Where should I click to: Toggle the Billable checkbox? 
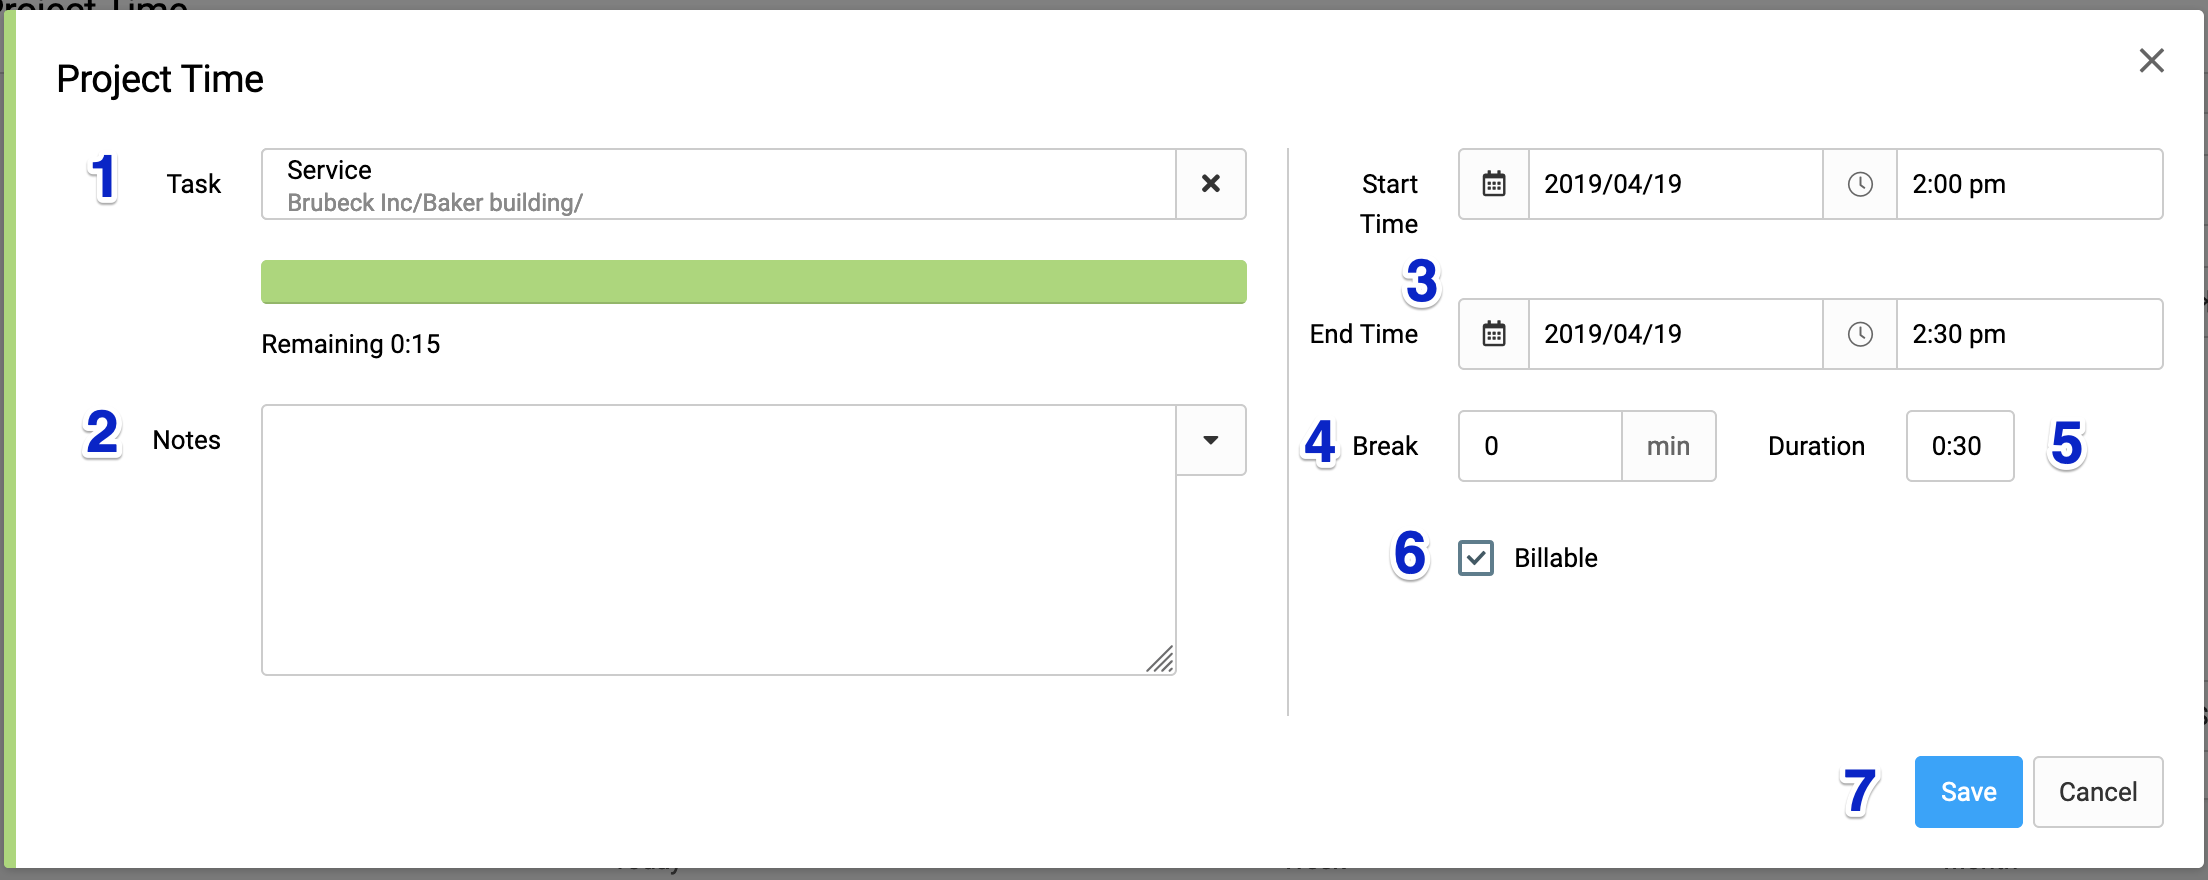(x=1476, y=558)
